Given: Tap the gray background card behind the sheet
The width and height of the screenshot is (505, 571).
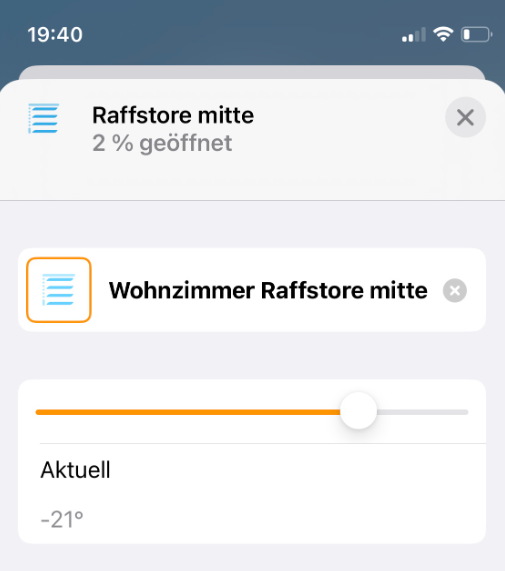Looking at the screenshot, I should (x=252, y=72).
